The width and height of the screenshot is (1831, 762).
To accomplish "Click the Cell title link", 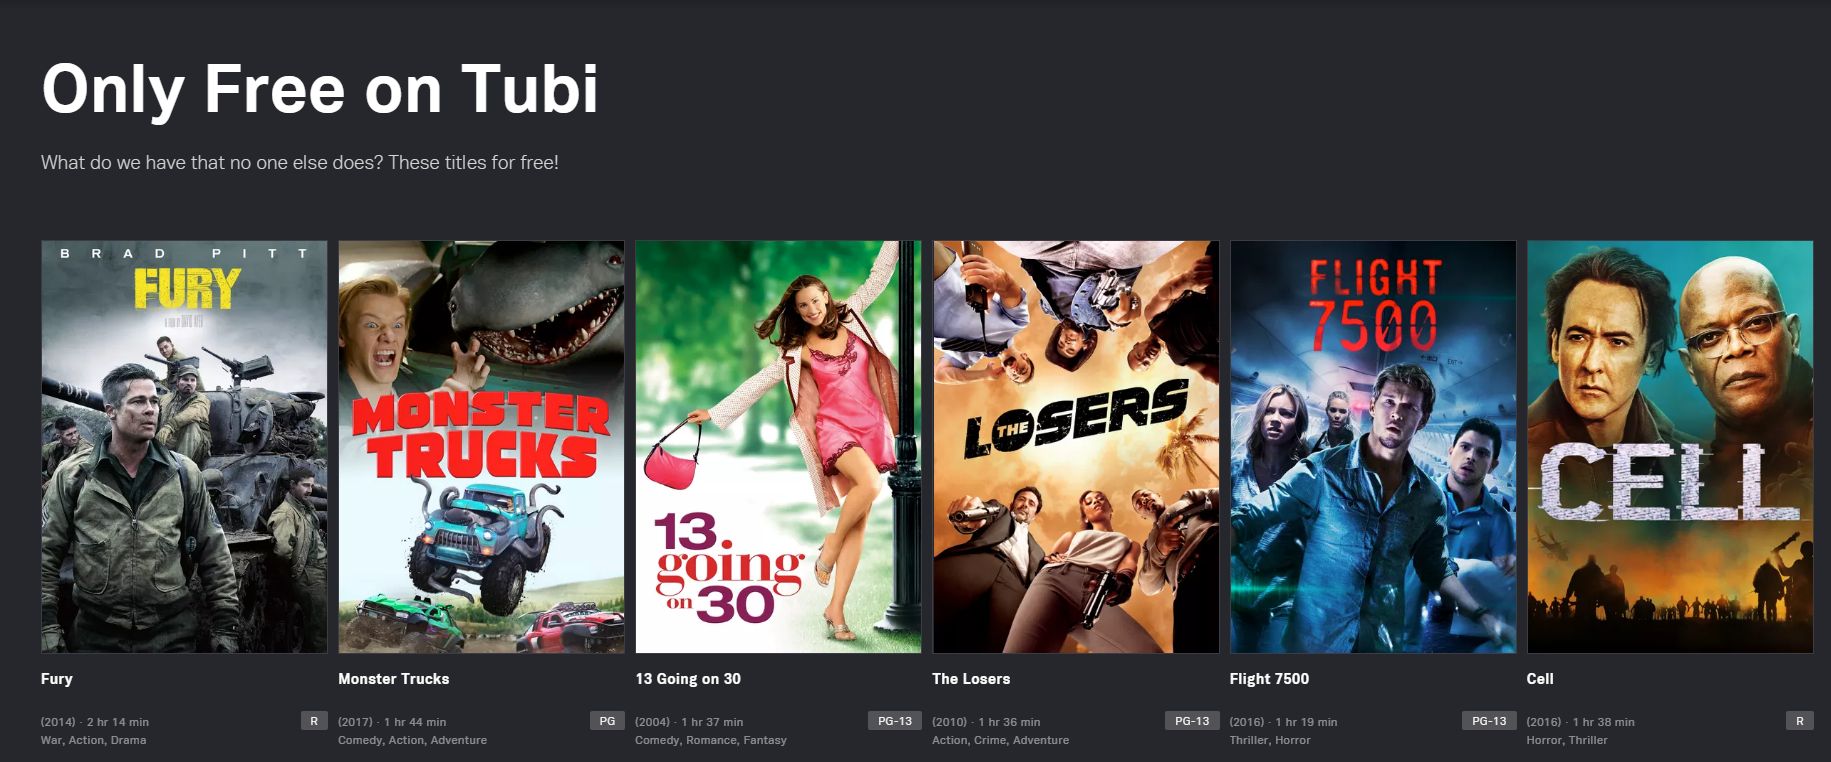I will tap(1540, 679).
